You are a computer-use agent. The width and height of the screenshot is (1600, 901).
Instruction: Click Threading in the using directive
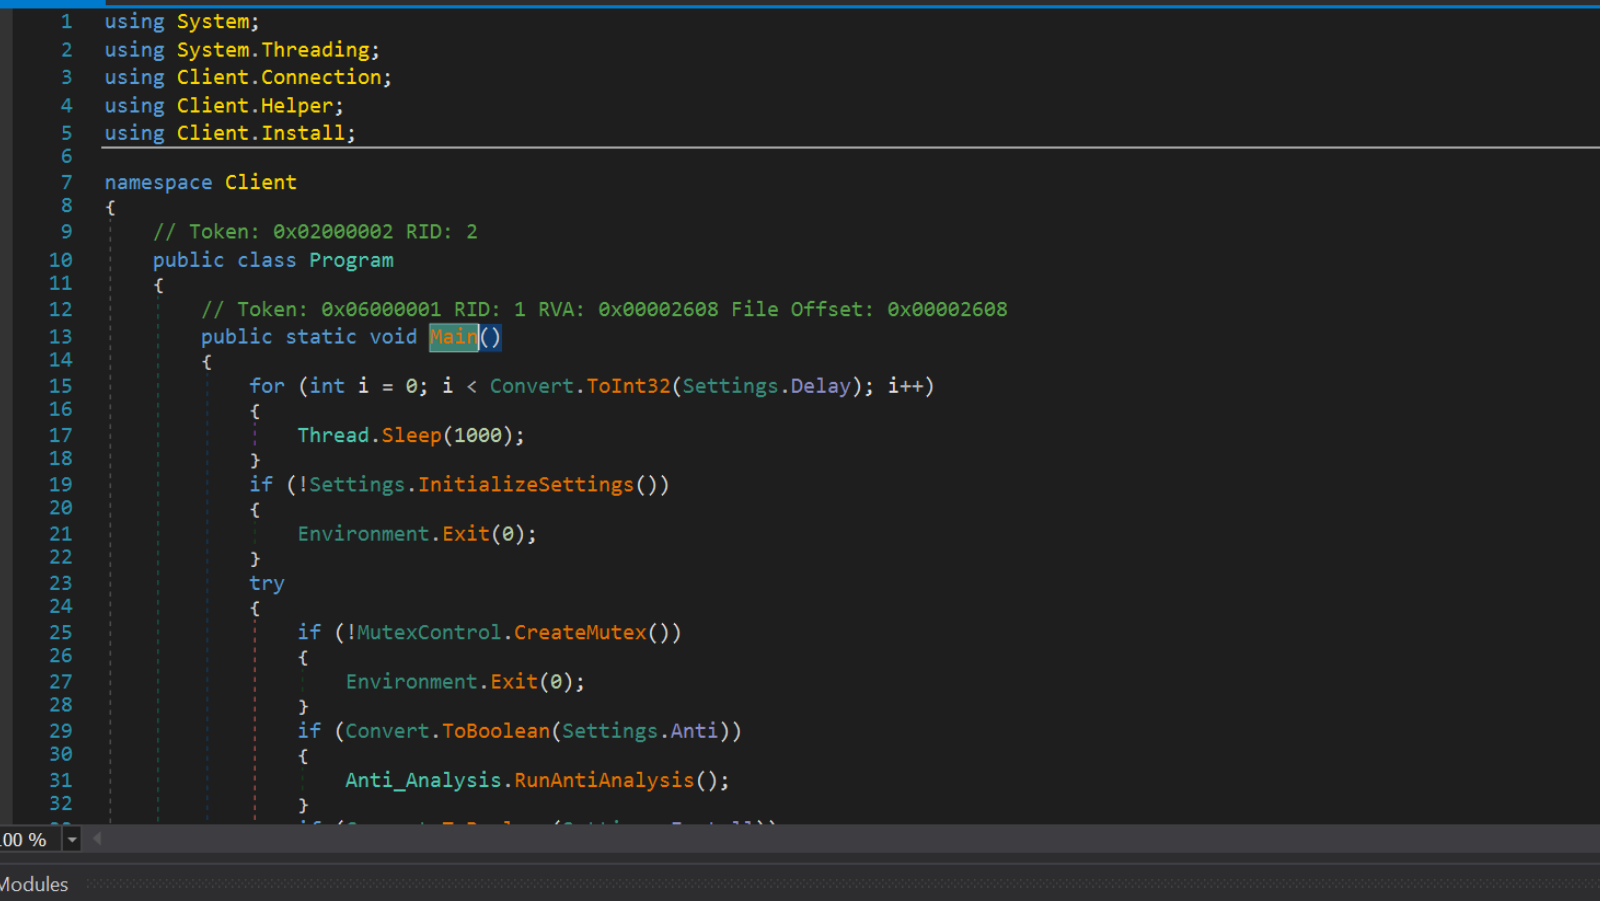coord(316,50)
